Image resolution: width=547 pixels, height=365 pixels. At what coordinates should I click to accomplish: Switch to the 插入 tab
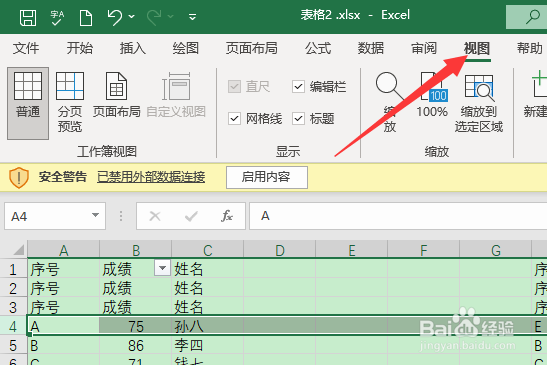coord(133,48)
